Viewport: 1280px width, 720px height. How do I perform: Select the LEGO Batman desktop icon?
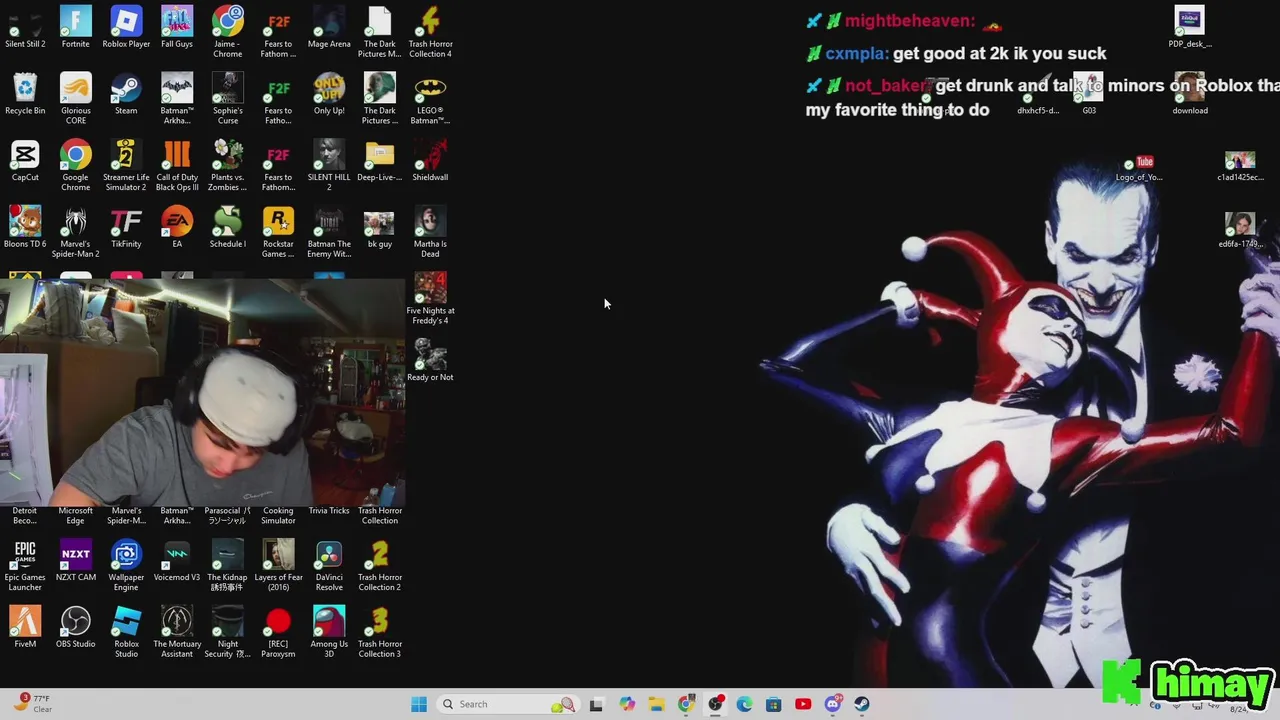point(430,99)
